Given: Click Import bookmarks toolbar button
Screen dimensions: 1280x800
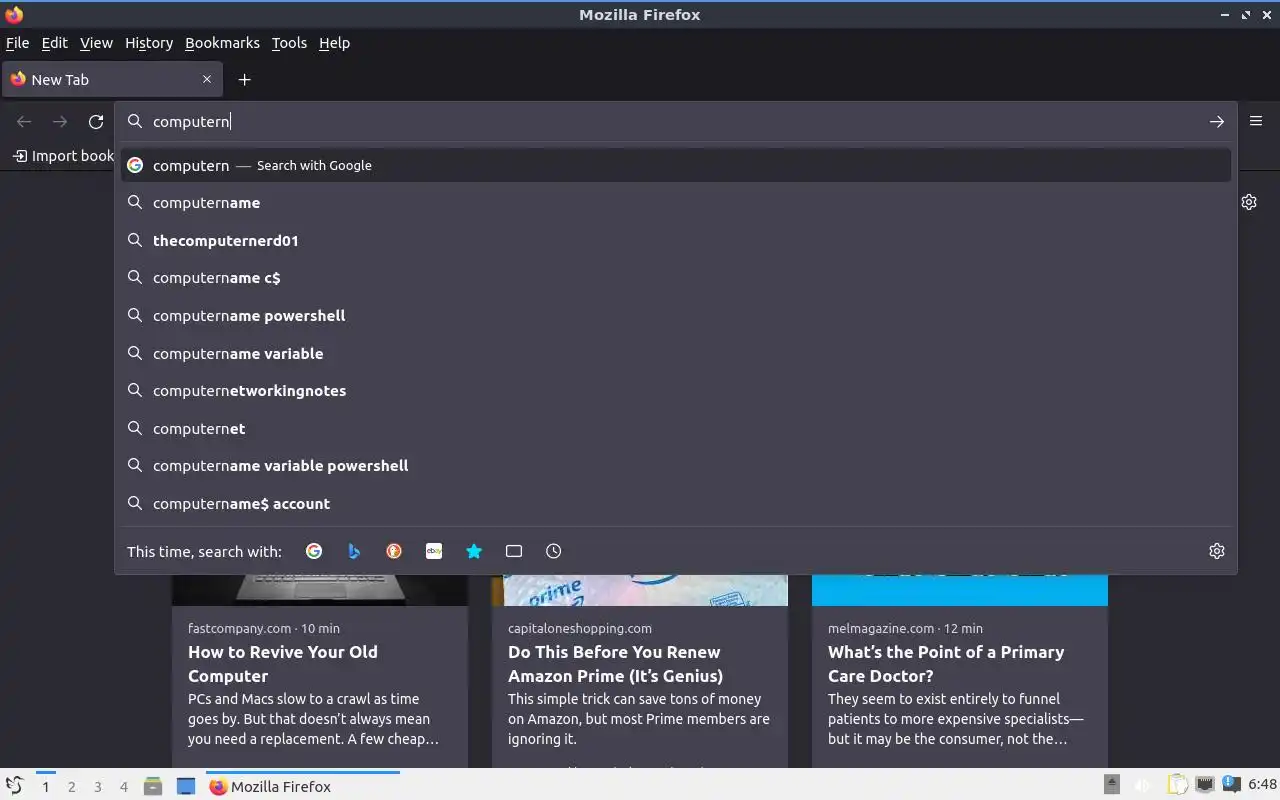Looking at the screenshot, I should tap(64, 156).
